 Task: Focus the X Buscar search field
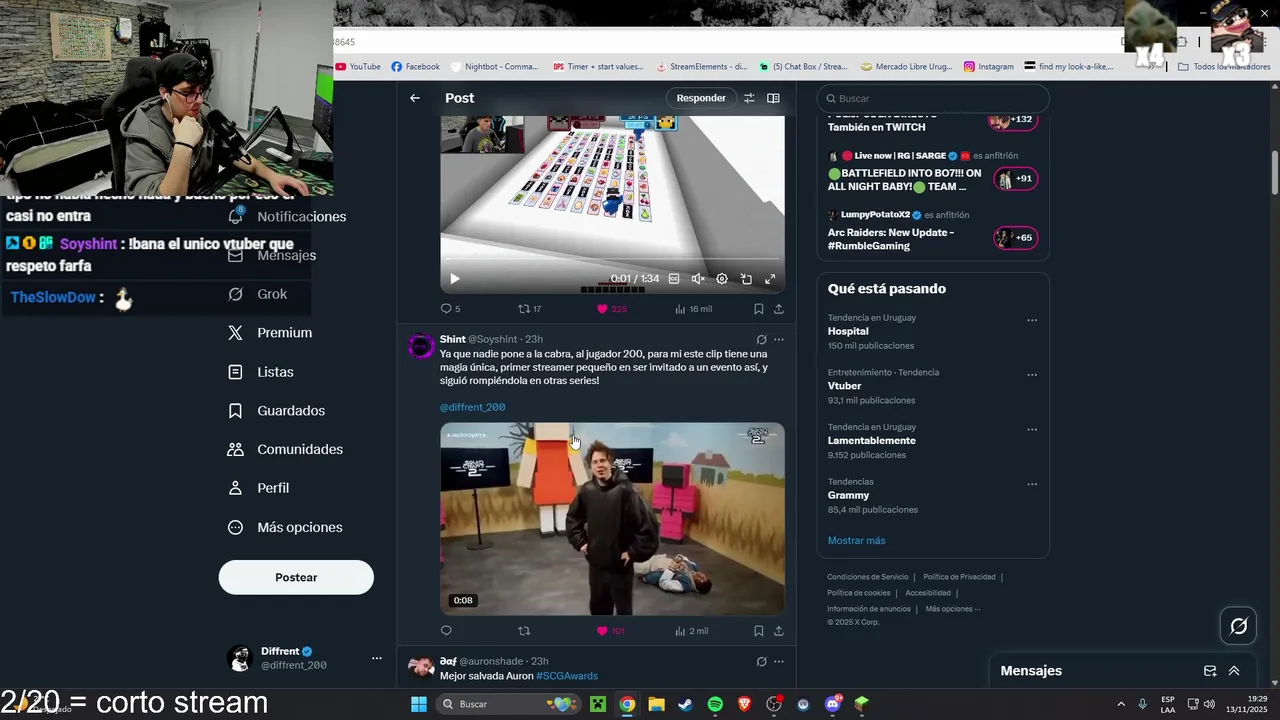(933, 98)
